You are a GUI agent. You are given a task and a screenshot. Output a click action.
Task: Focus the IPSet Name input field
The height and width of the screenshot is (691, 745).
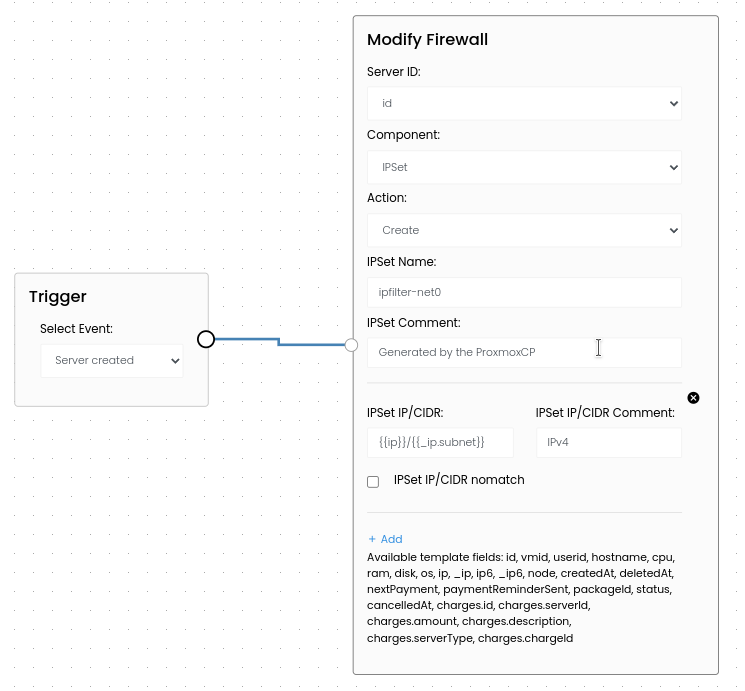(x=524, y=293)
